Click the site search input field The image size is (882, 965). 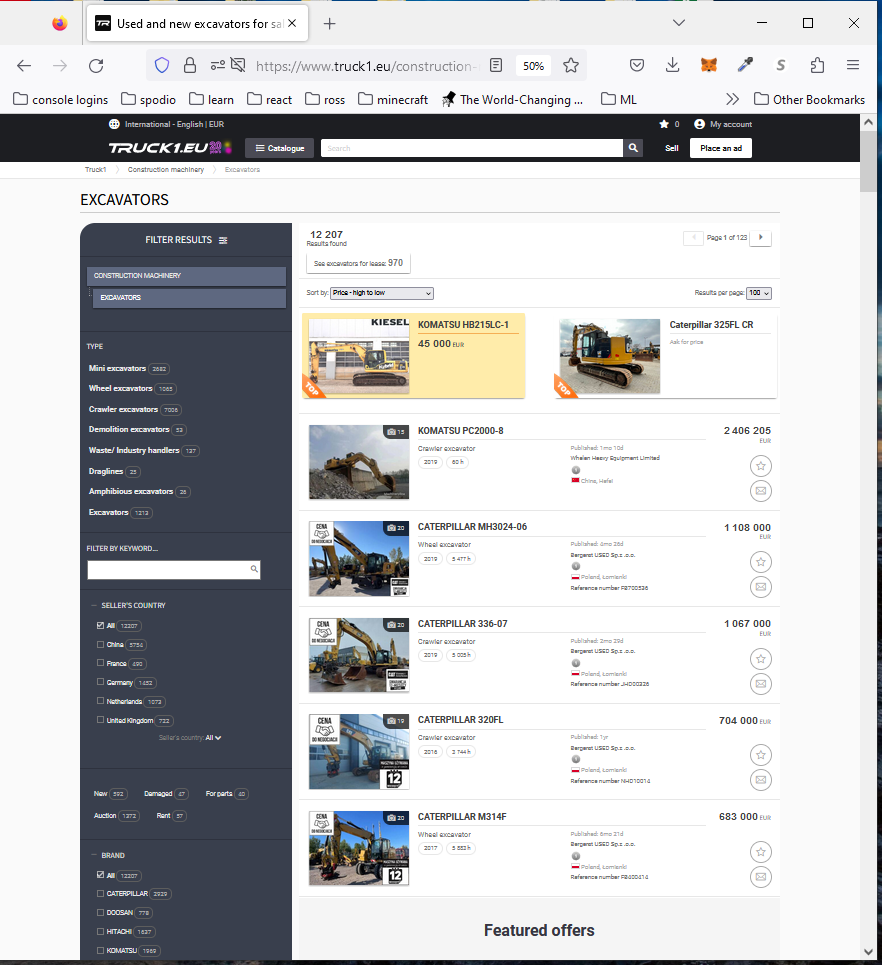tap(471, 148)
